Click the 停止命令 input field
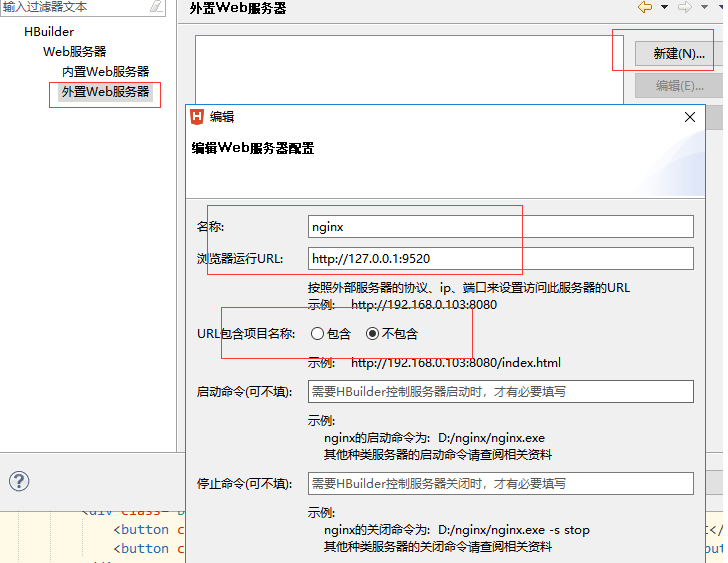Image resolution: width=728 pixels, height=563 pixels. (500, 484)
